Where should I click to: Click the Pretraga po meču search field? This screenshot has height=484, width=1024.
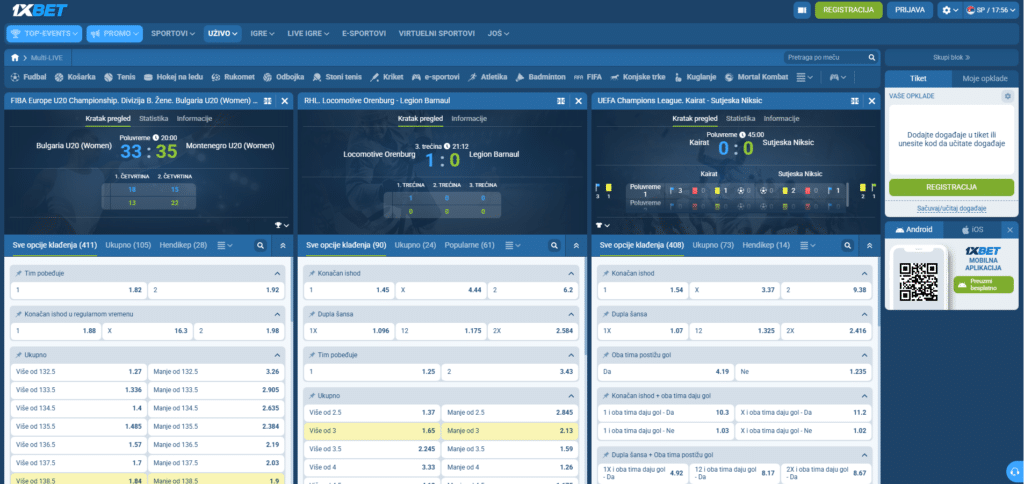(831, 57)
